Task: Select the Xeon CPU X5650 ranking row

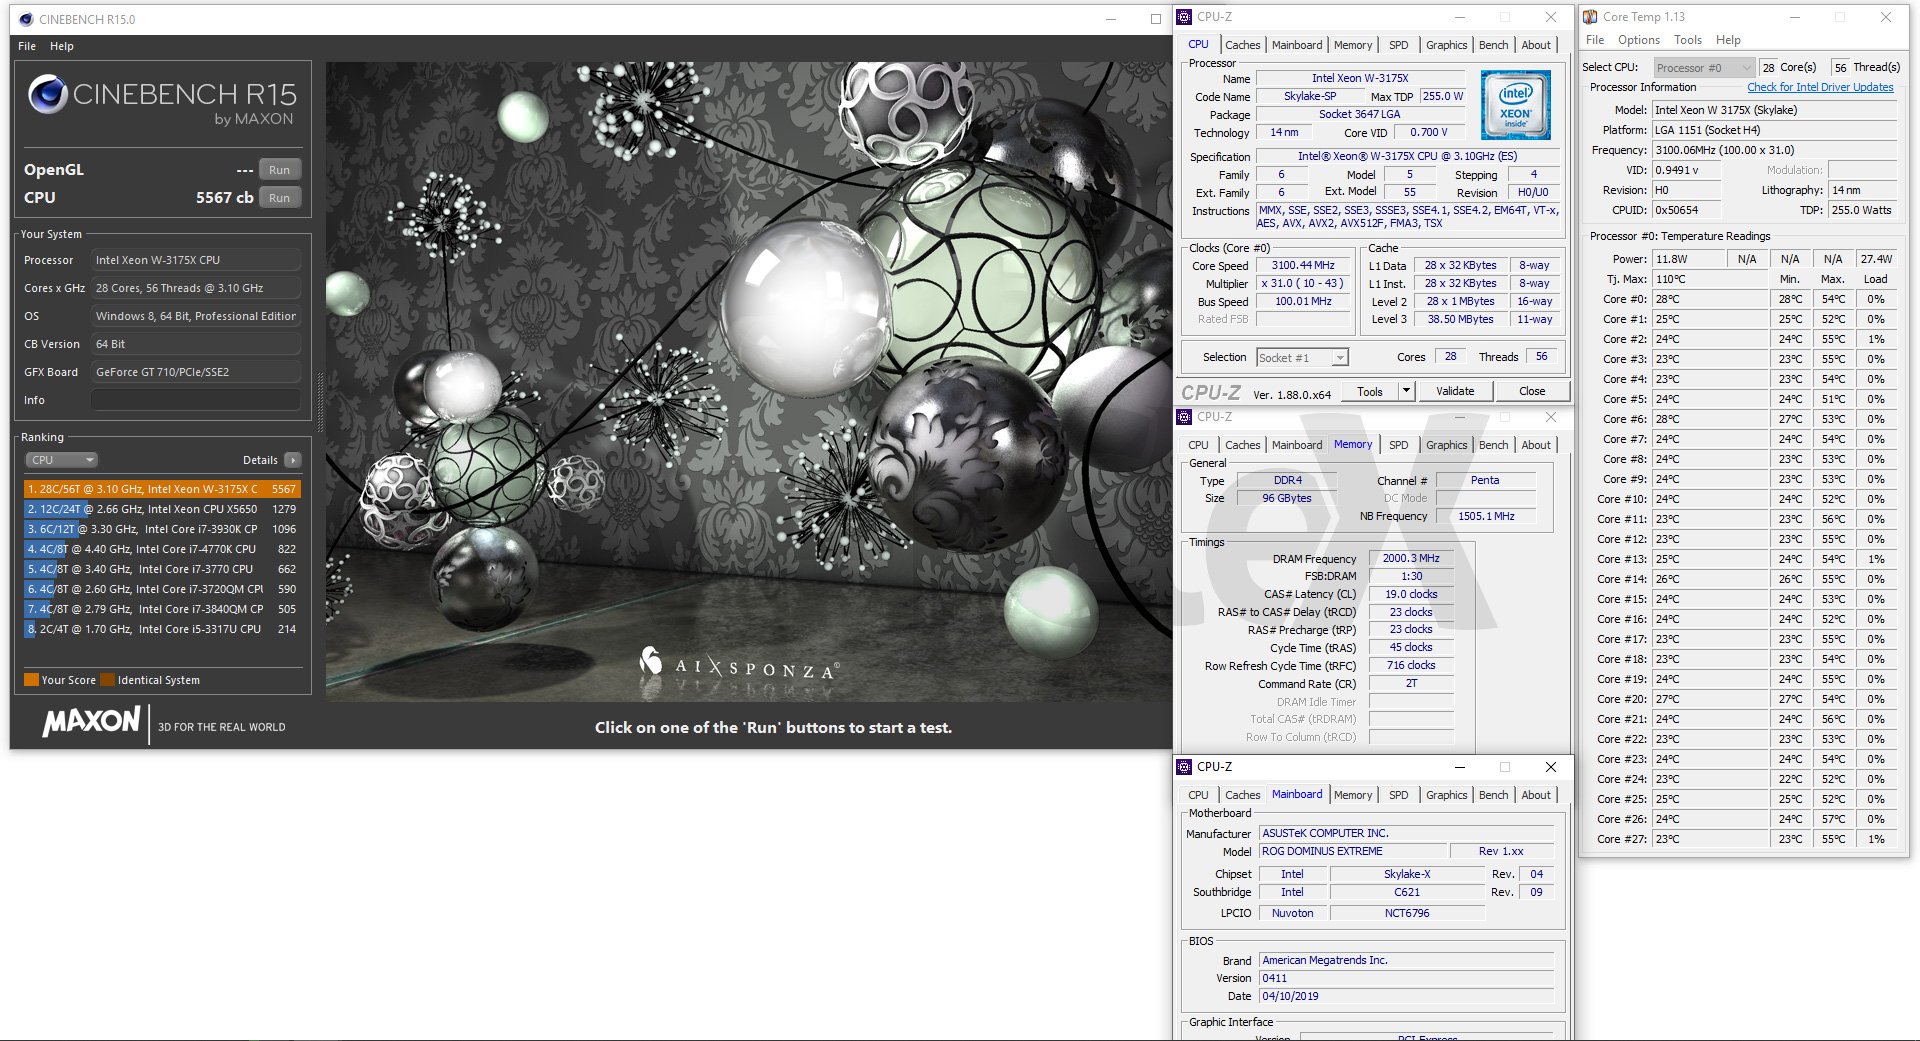Action: pyautogui.click(x=162, y=509)
